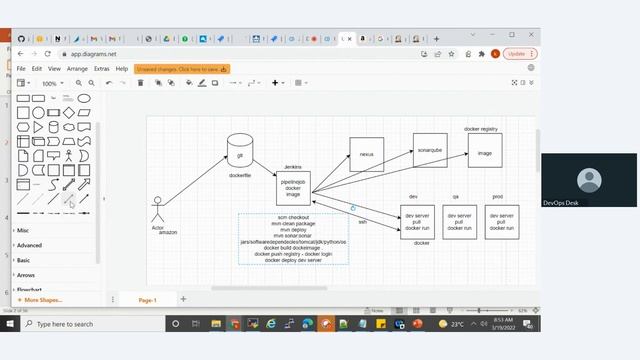Click the To Back icon
This screenshot has height=360, width=640.
(x=171, y=83)
